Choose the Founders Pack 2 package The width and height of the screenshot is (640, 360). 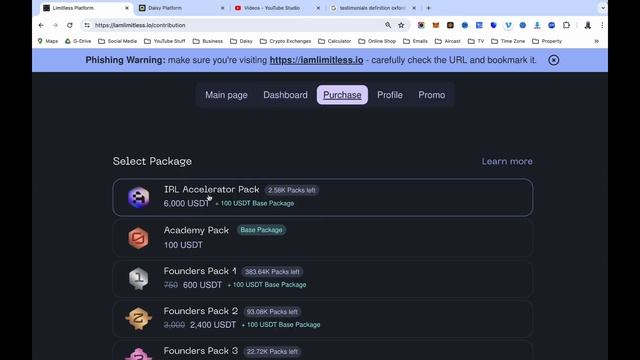(323, 318)
